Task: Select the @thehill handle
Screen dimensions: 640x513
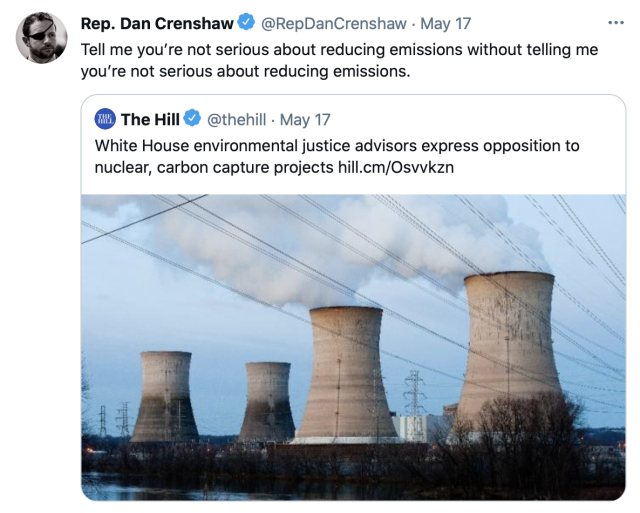Action: (x=237, y=120)
